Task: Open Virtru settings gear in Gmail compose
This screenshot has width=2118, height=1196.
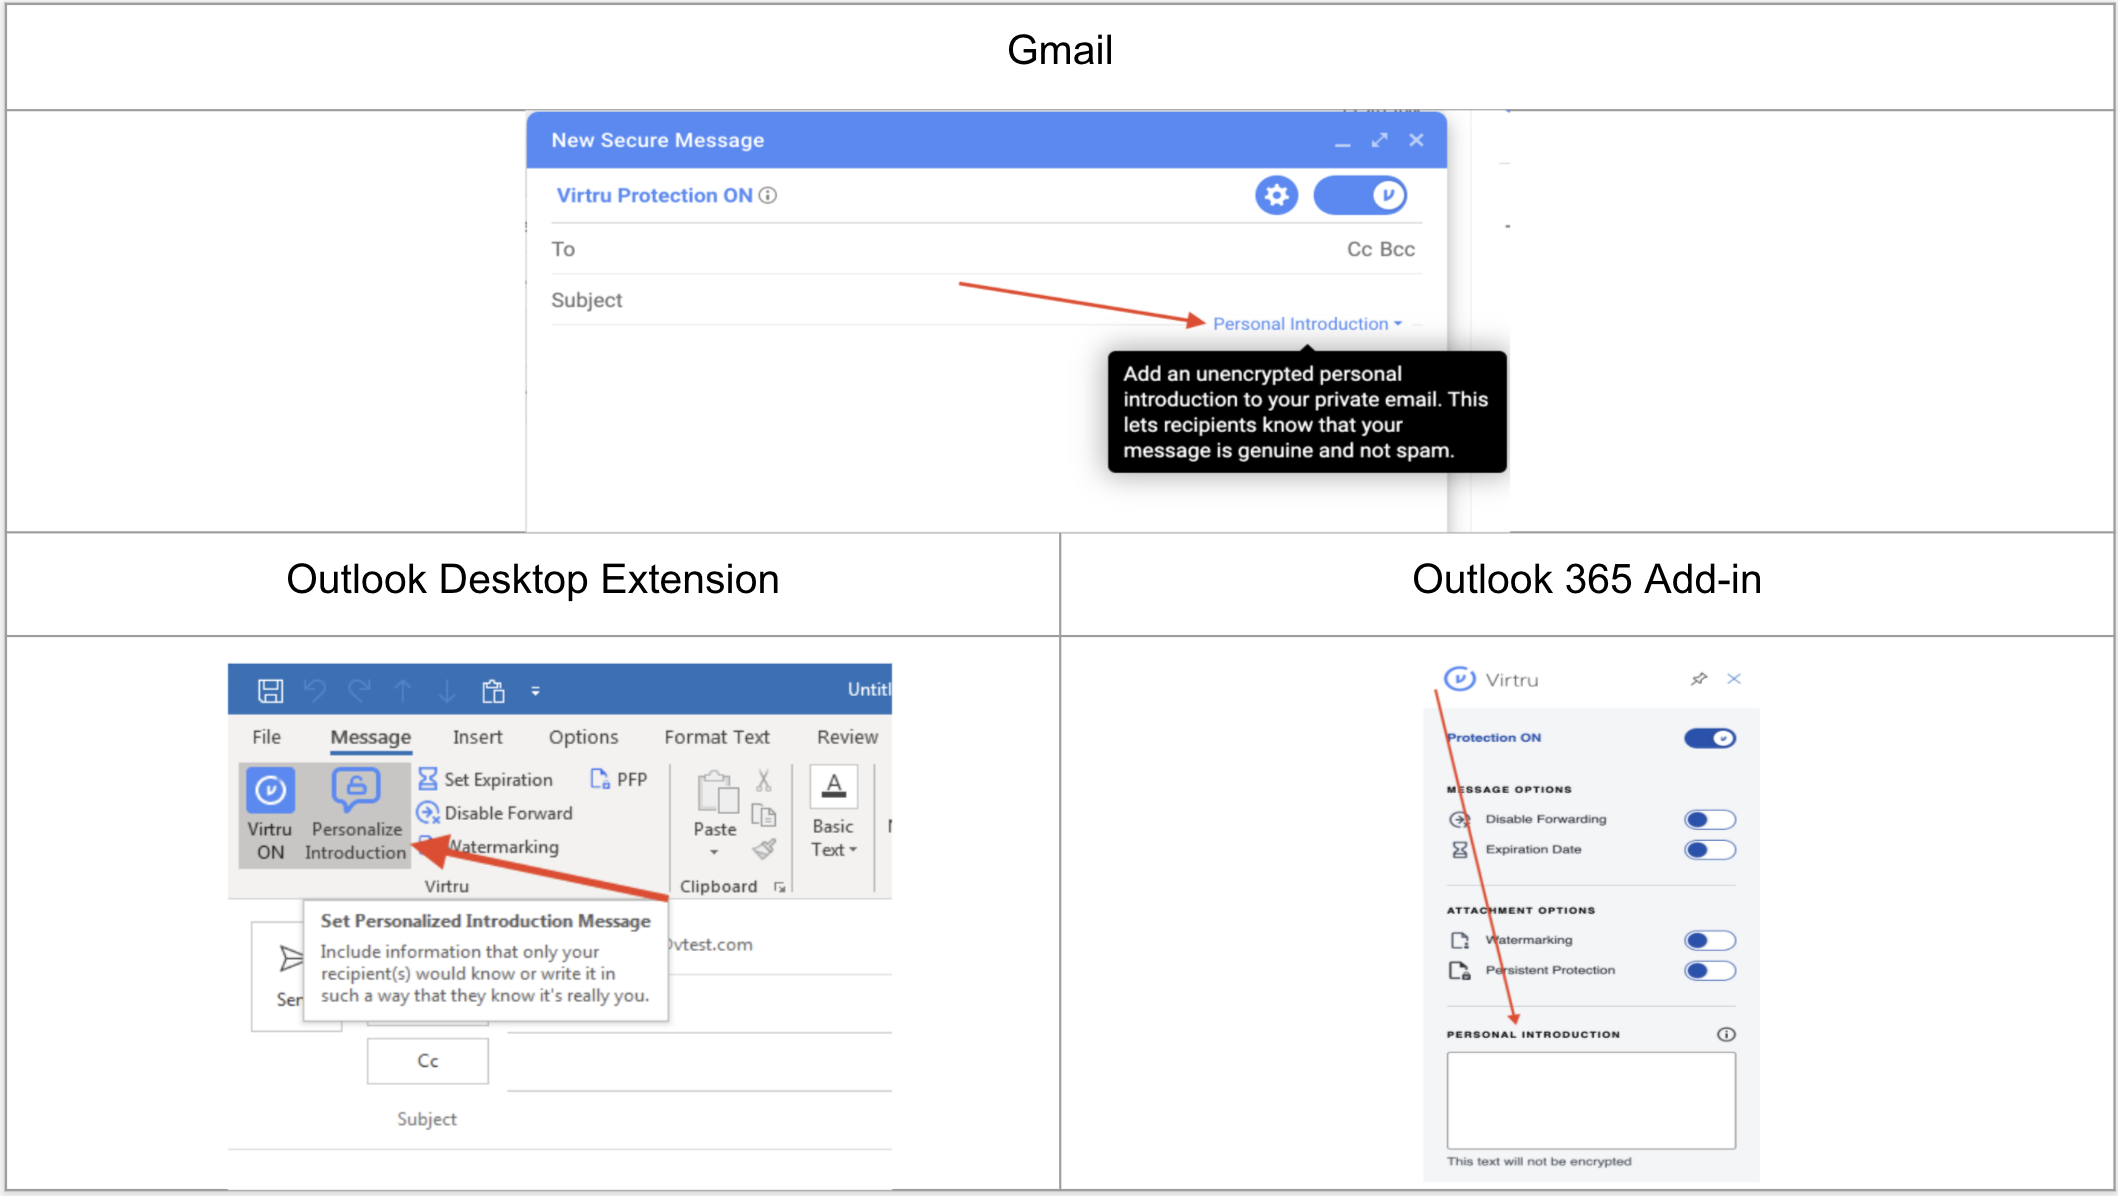Action: click(x=1276, y=195)
